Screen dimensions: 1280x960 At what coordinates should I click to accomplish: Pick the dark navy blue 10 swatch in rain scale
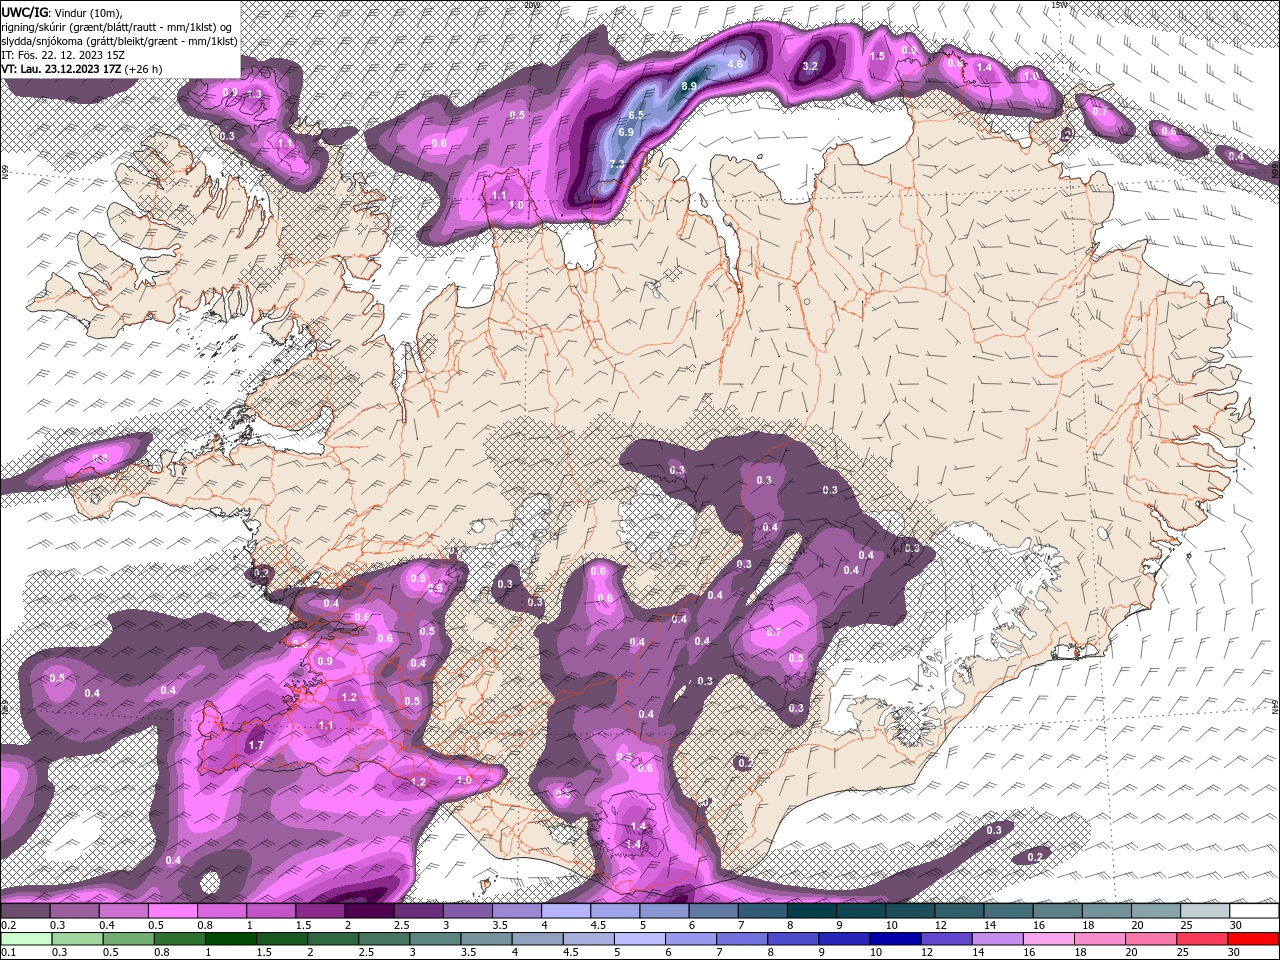[893, 939]
